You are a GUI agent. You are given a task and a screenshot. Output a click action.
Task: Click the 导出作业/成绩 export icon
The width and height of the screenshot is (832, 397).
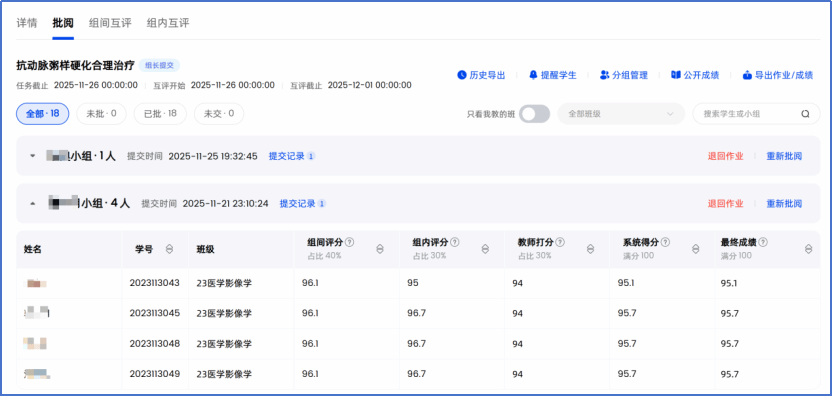click(747, 75)
